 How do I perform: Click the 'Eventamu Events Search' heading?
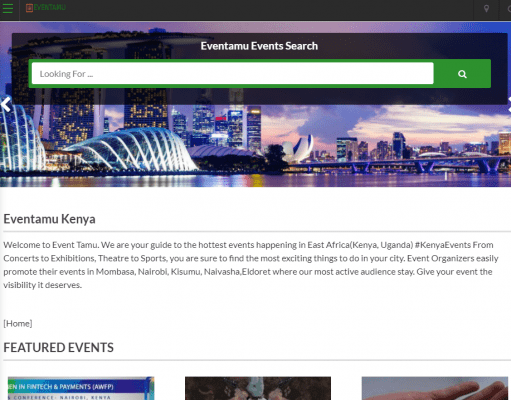pos(259,46)
